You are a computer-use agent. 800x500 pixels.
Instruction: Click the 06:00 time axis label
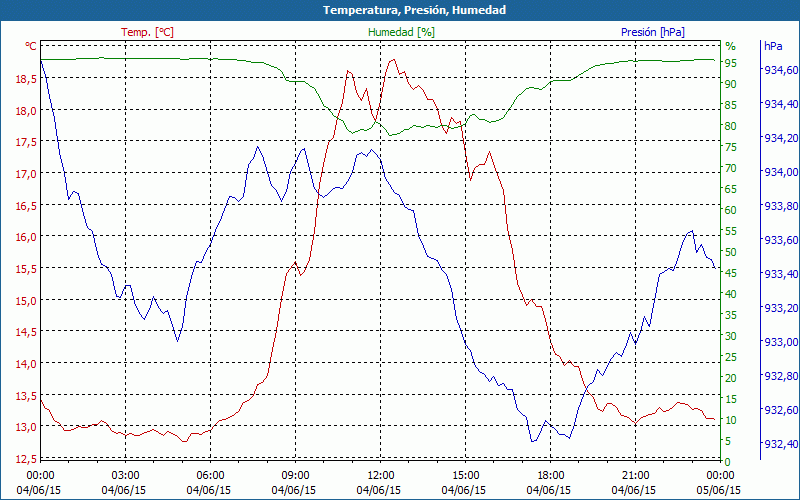(210, 476)
